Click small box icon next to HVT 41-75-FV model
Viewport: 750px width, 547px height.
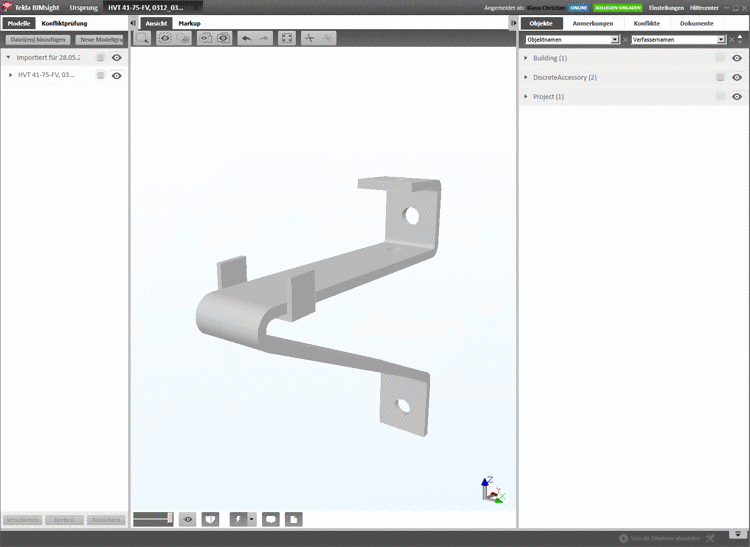point(100,75)
